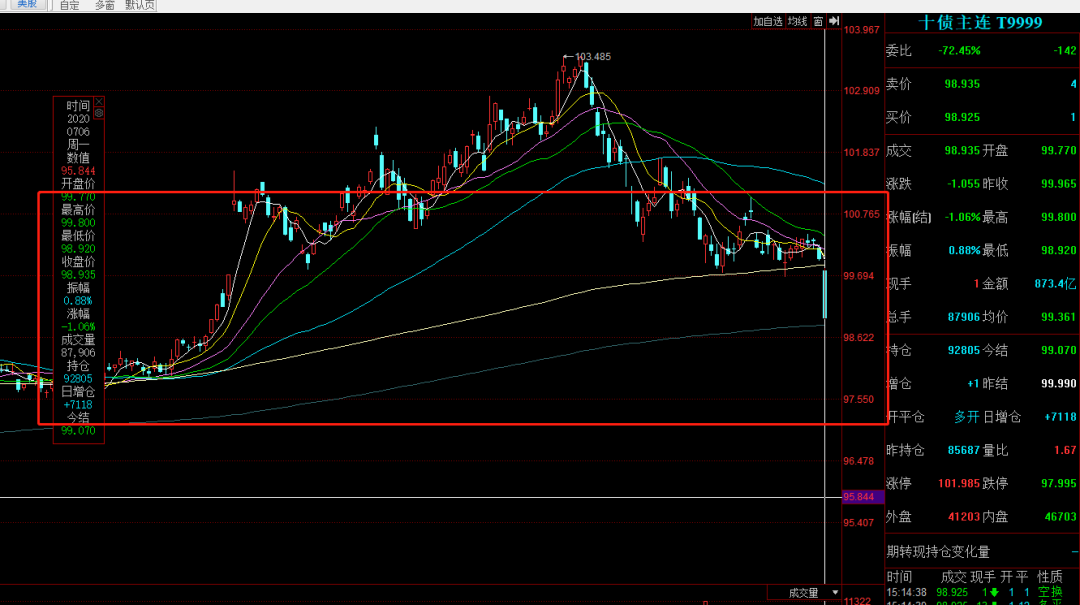1080x605 pixels.
Task: Open the 自定 tab
Action: tap(70, 6)
